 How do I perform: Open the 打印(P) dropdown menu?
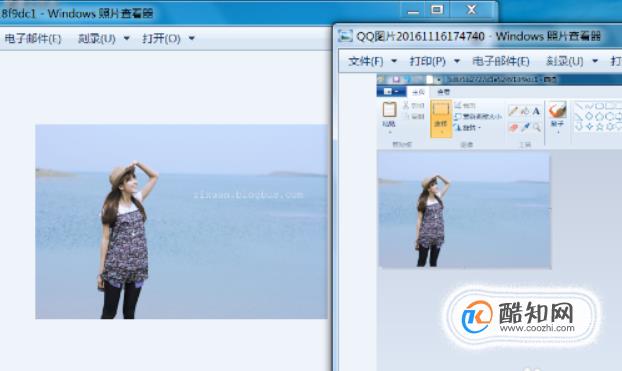click(x=434, y=62)
